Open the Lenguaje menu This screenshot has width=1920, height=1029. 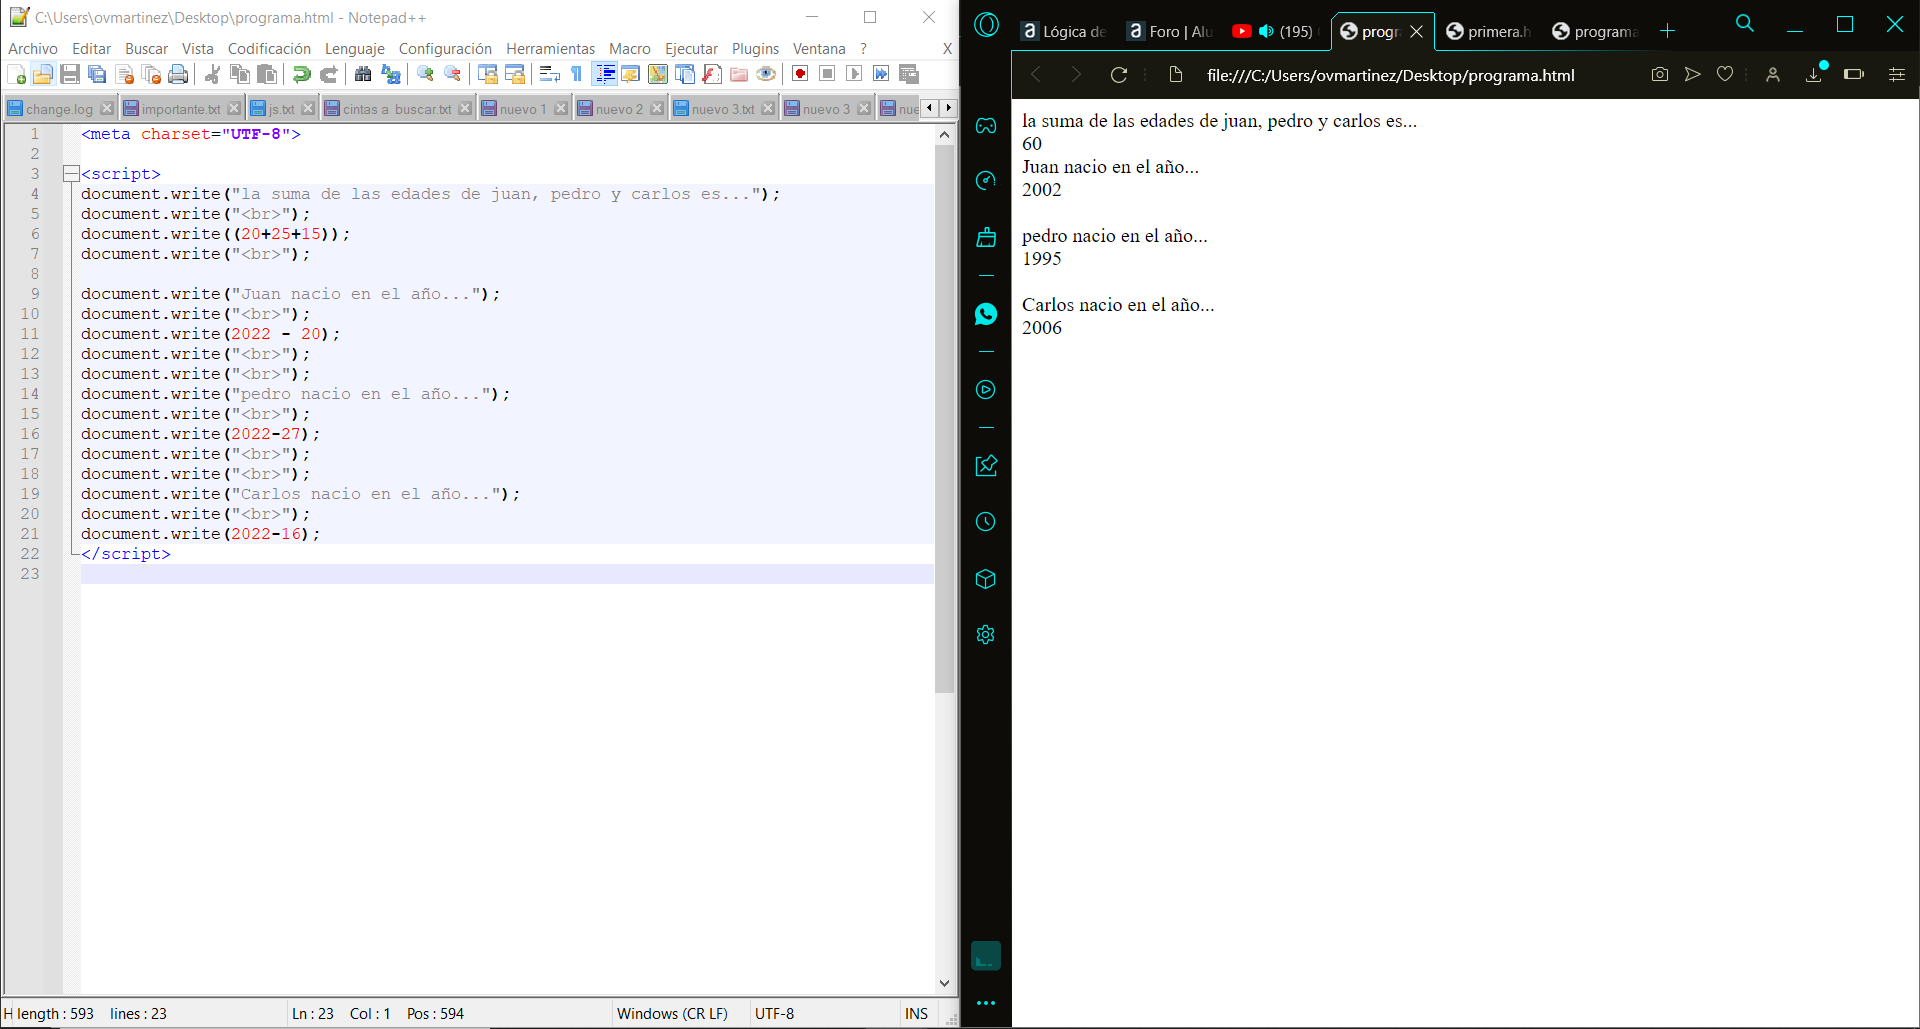354,48
